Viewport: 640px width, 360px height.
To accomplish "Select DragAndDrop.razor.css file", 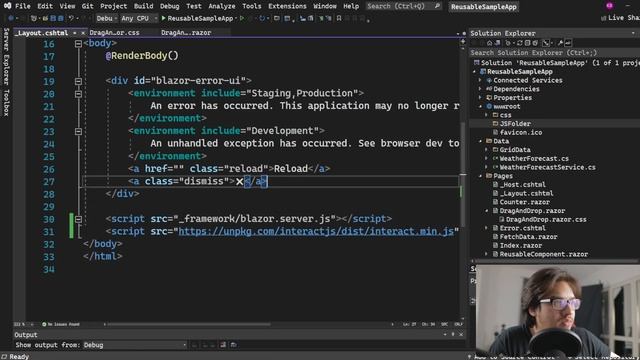I will tap(546, 220).
